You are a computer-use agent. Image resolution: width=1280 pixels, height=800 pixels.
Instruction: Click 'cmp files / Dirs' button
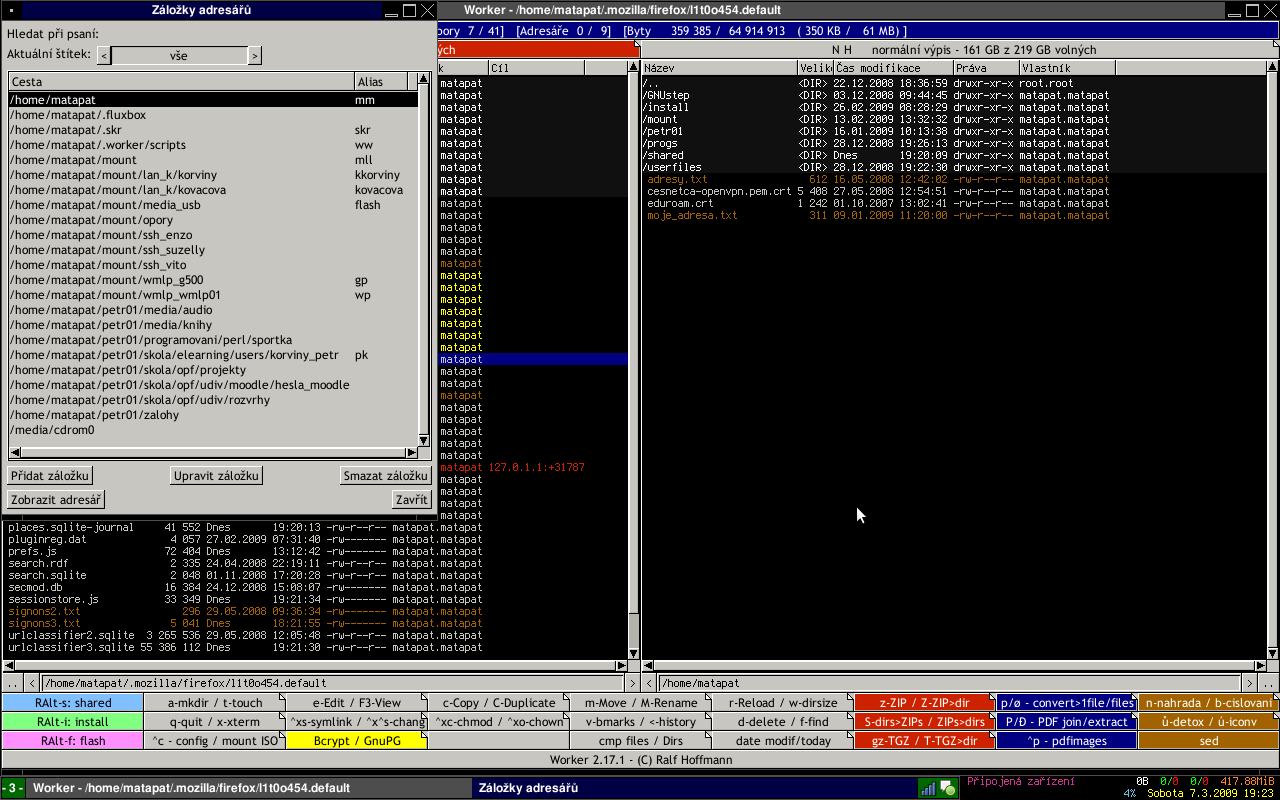[x=641, y=741]
